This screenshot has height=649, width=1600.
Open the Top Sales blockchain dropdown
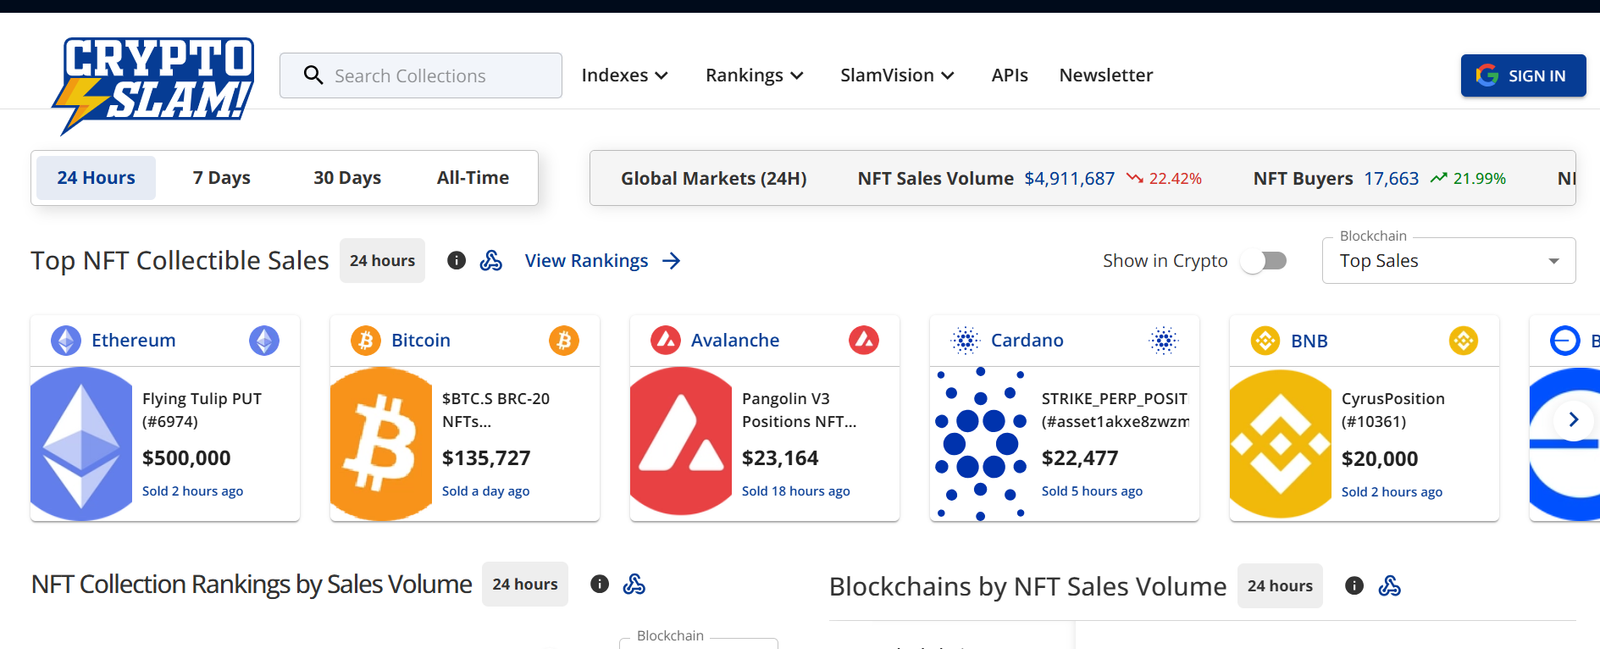coord(1448,261)
